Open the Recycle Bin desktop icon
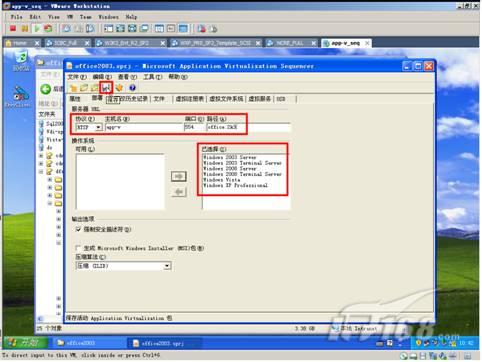Image resolution: width=482 pixels, height=362 pixels. 21,60
